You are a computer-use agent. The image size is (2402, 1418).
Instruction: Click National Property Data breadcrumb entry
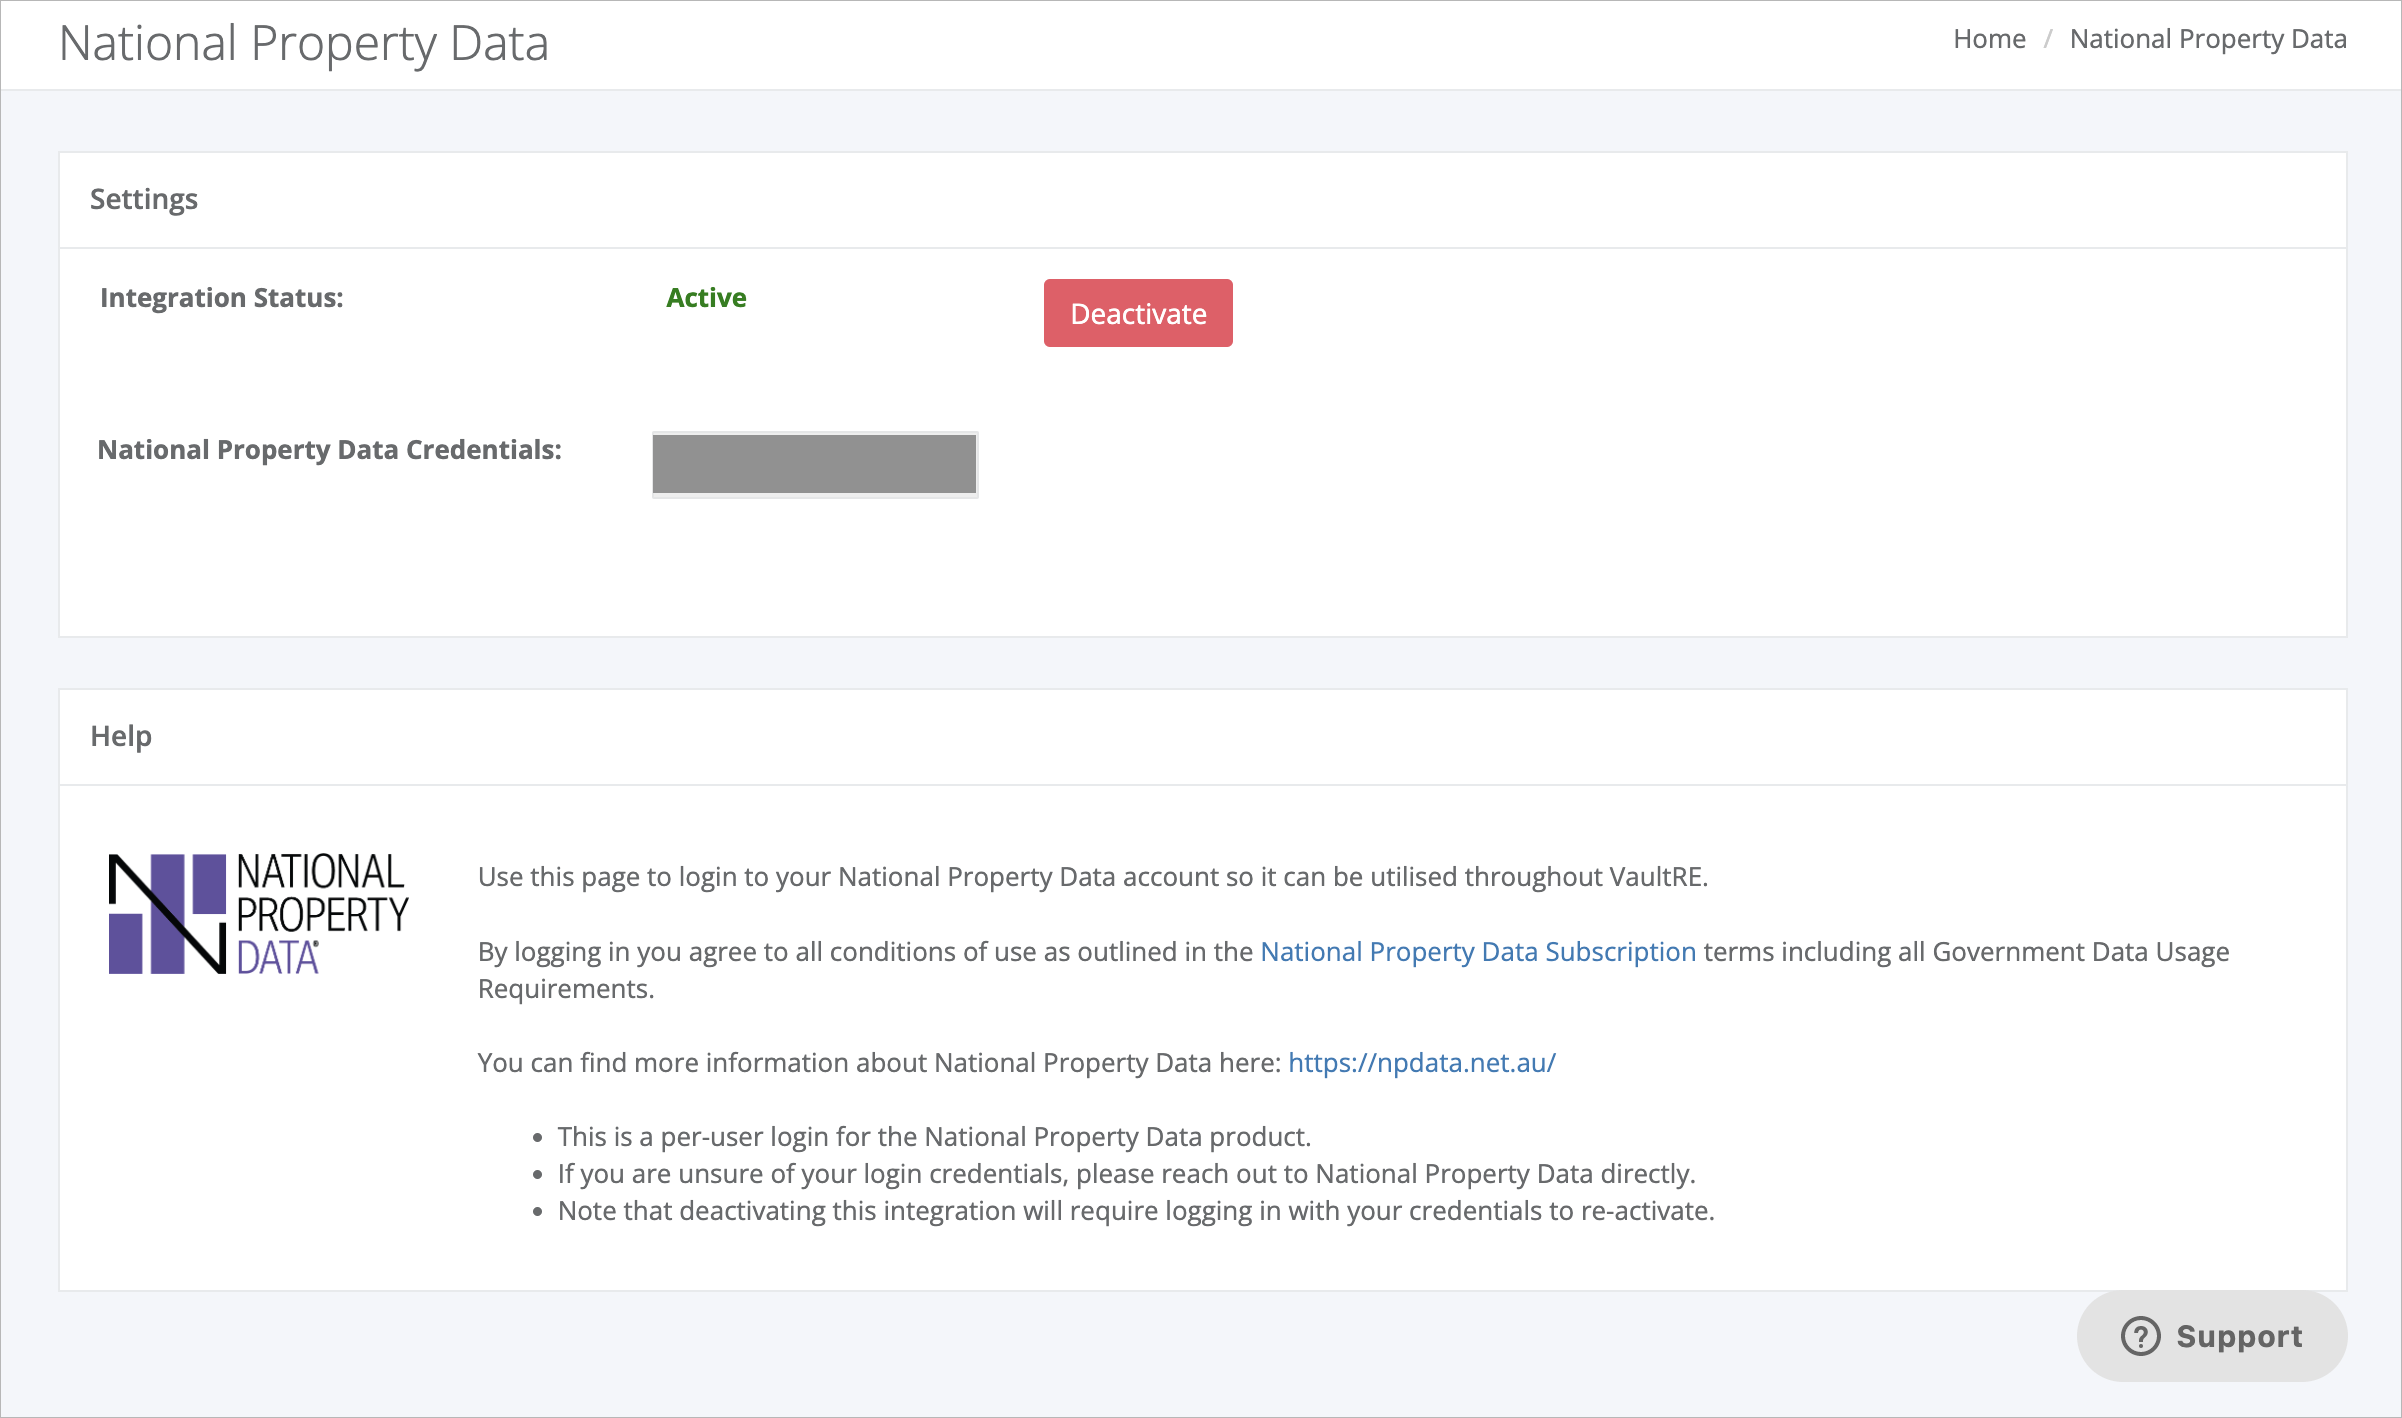2208,39
